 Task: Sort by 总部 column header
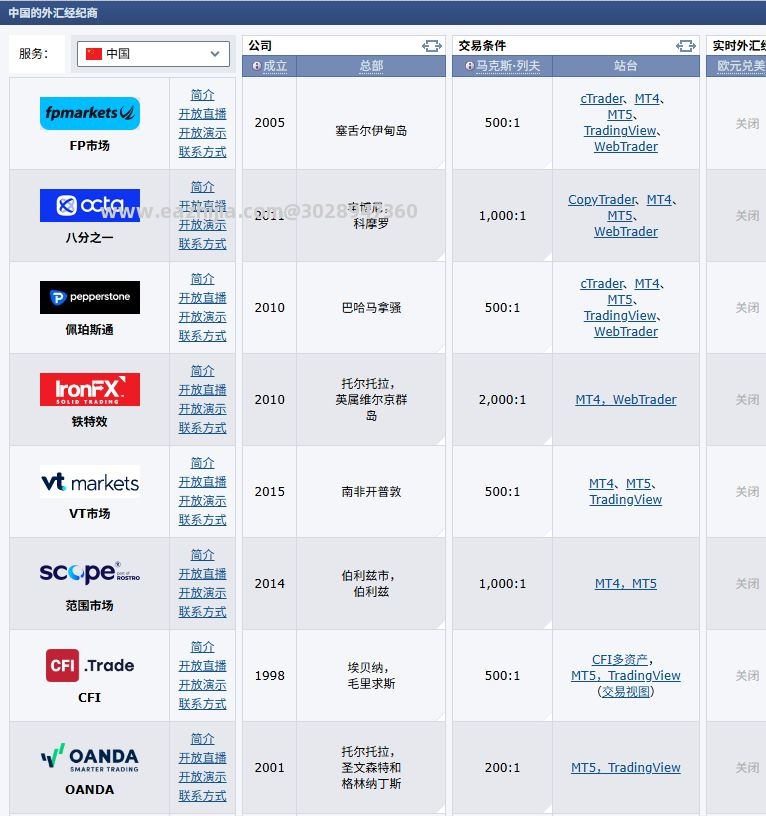point(371,66)
